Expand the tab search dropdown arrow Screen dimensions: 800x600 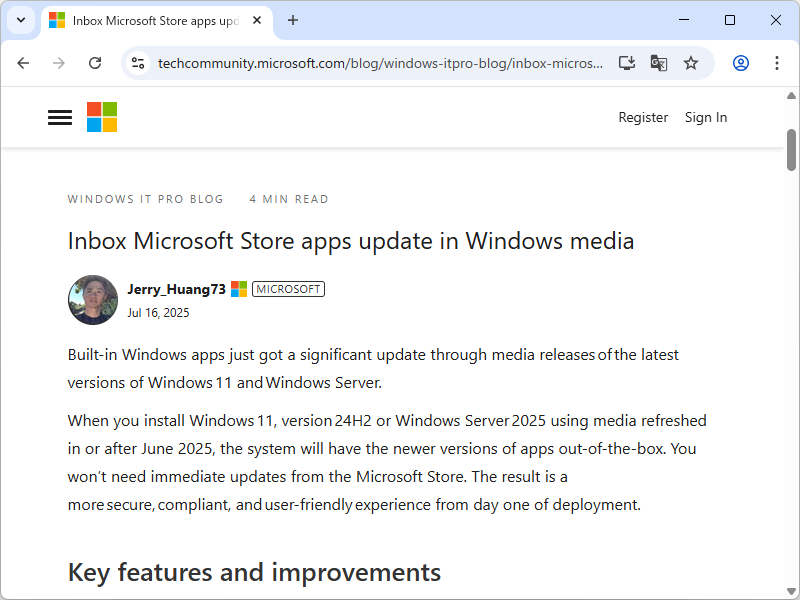coord(21,20)
